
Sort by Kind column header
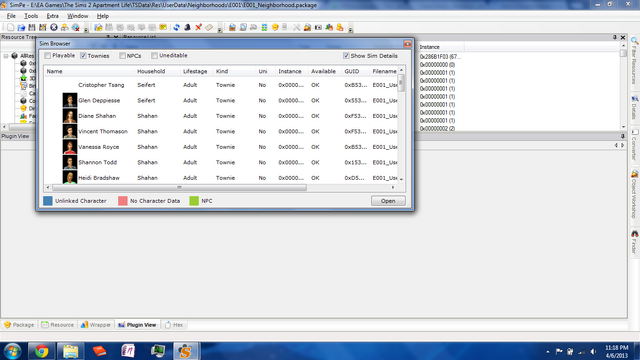(235, 71)
